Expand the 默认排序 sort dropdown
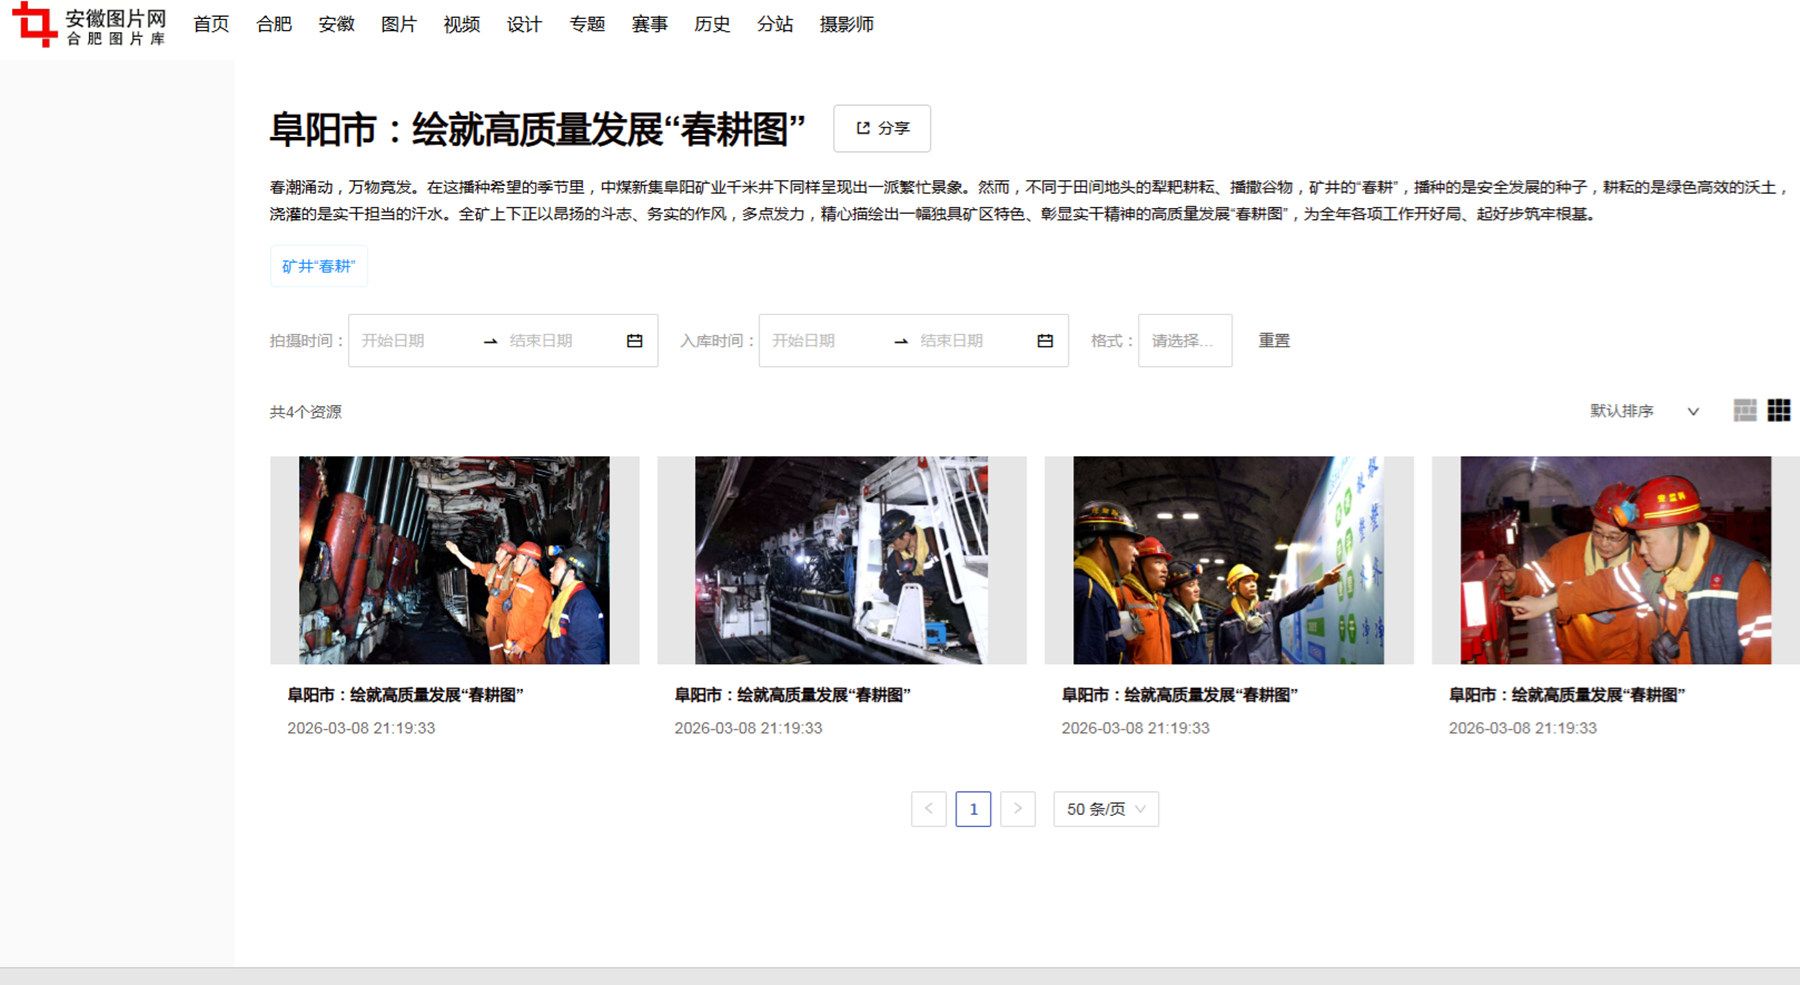Screen dimensions: 1800x985 point(1644,411)
